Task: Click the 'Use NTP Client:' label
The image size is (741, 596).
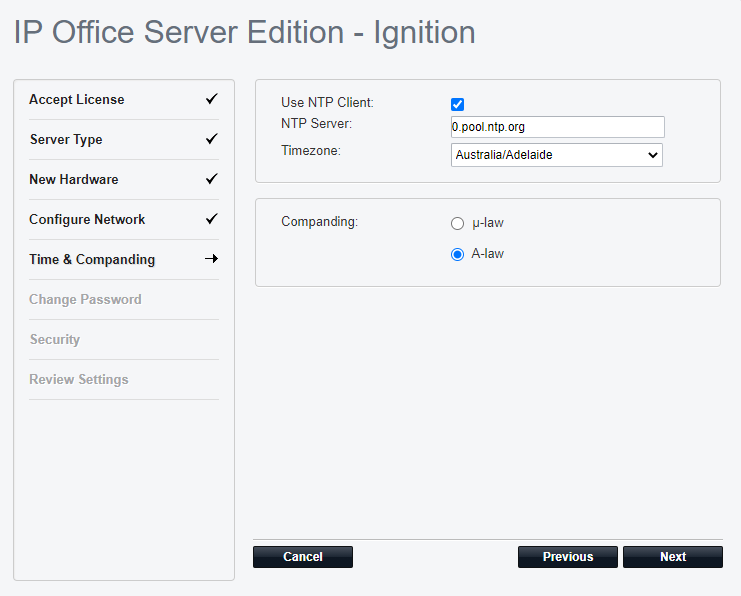Action: pyautogui.click(x=327, y=103)
